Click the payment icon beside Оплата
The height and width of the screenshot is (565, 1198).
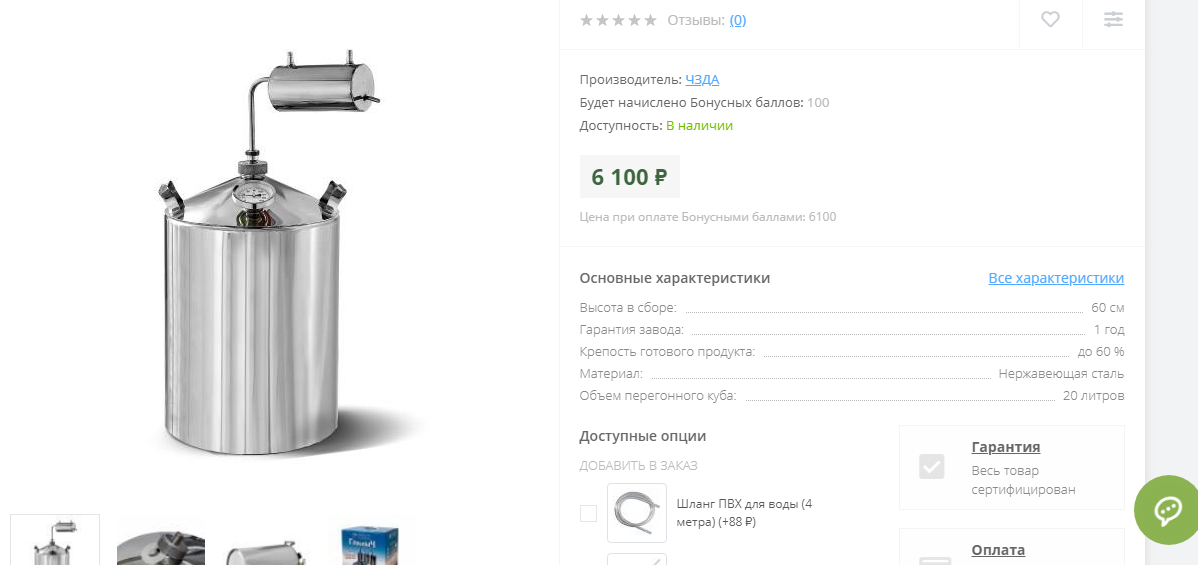[x=934, y=560]
